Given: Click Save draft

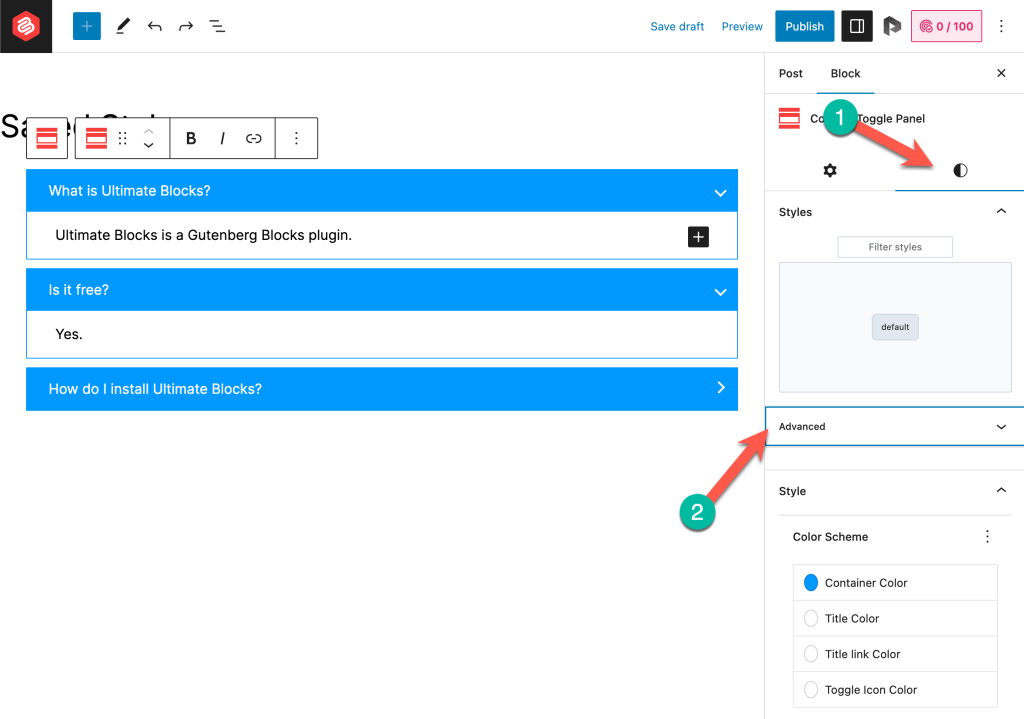Looking at the screenshot, I should point(677,26).
